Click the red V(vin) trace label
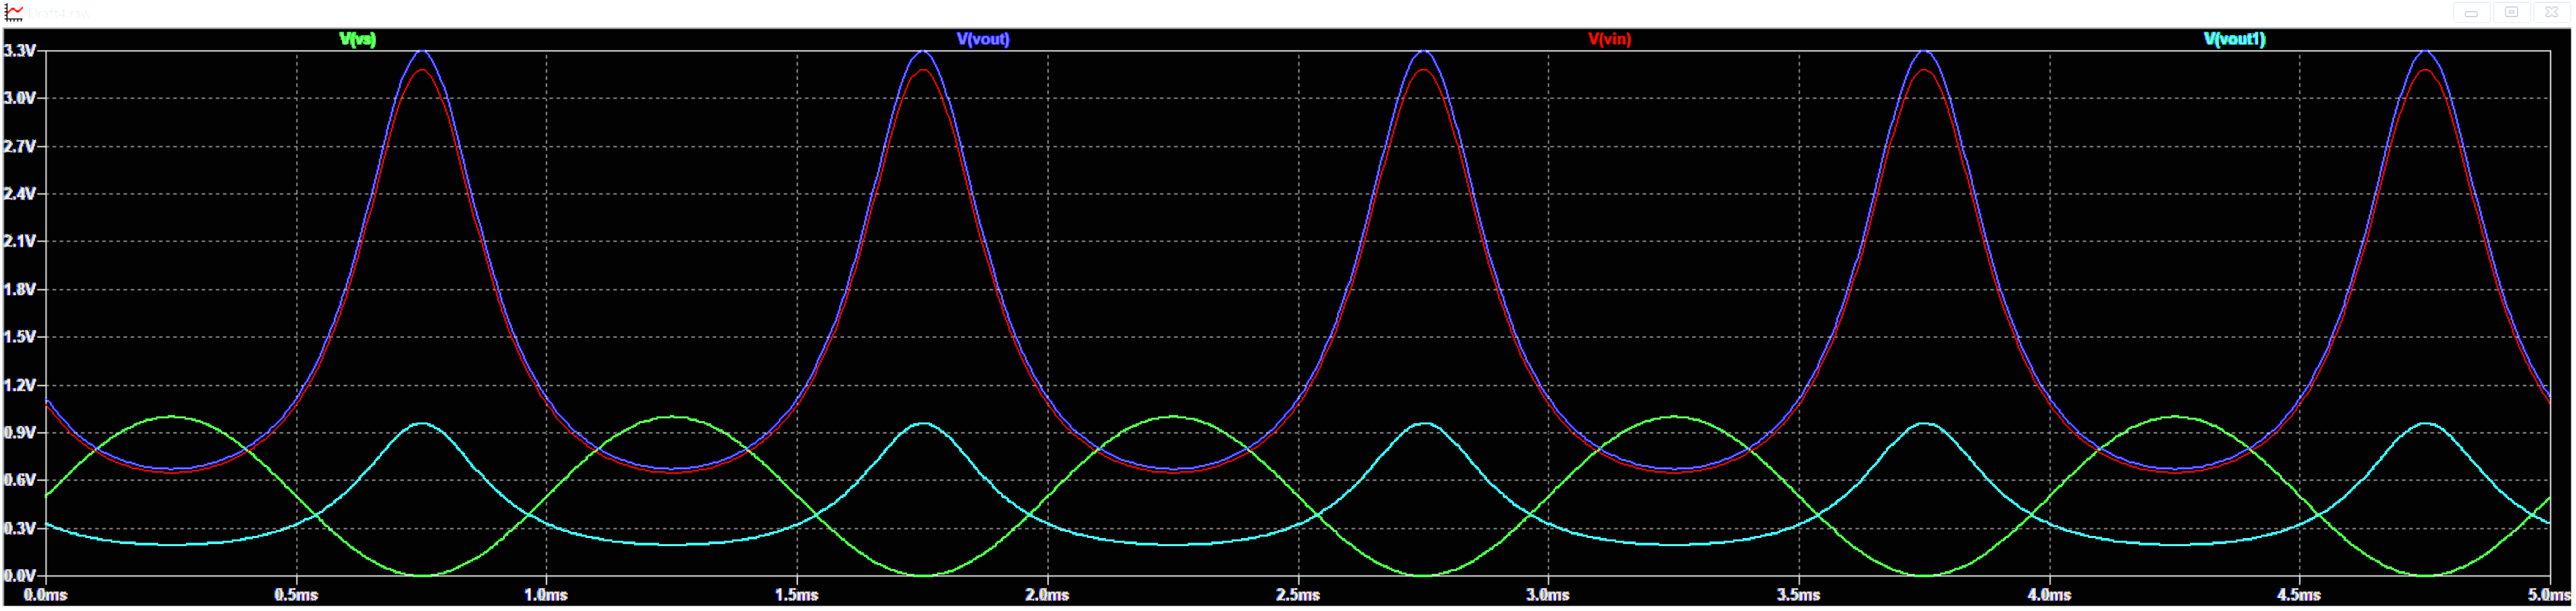 tap(1608, 39)
